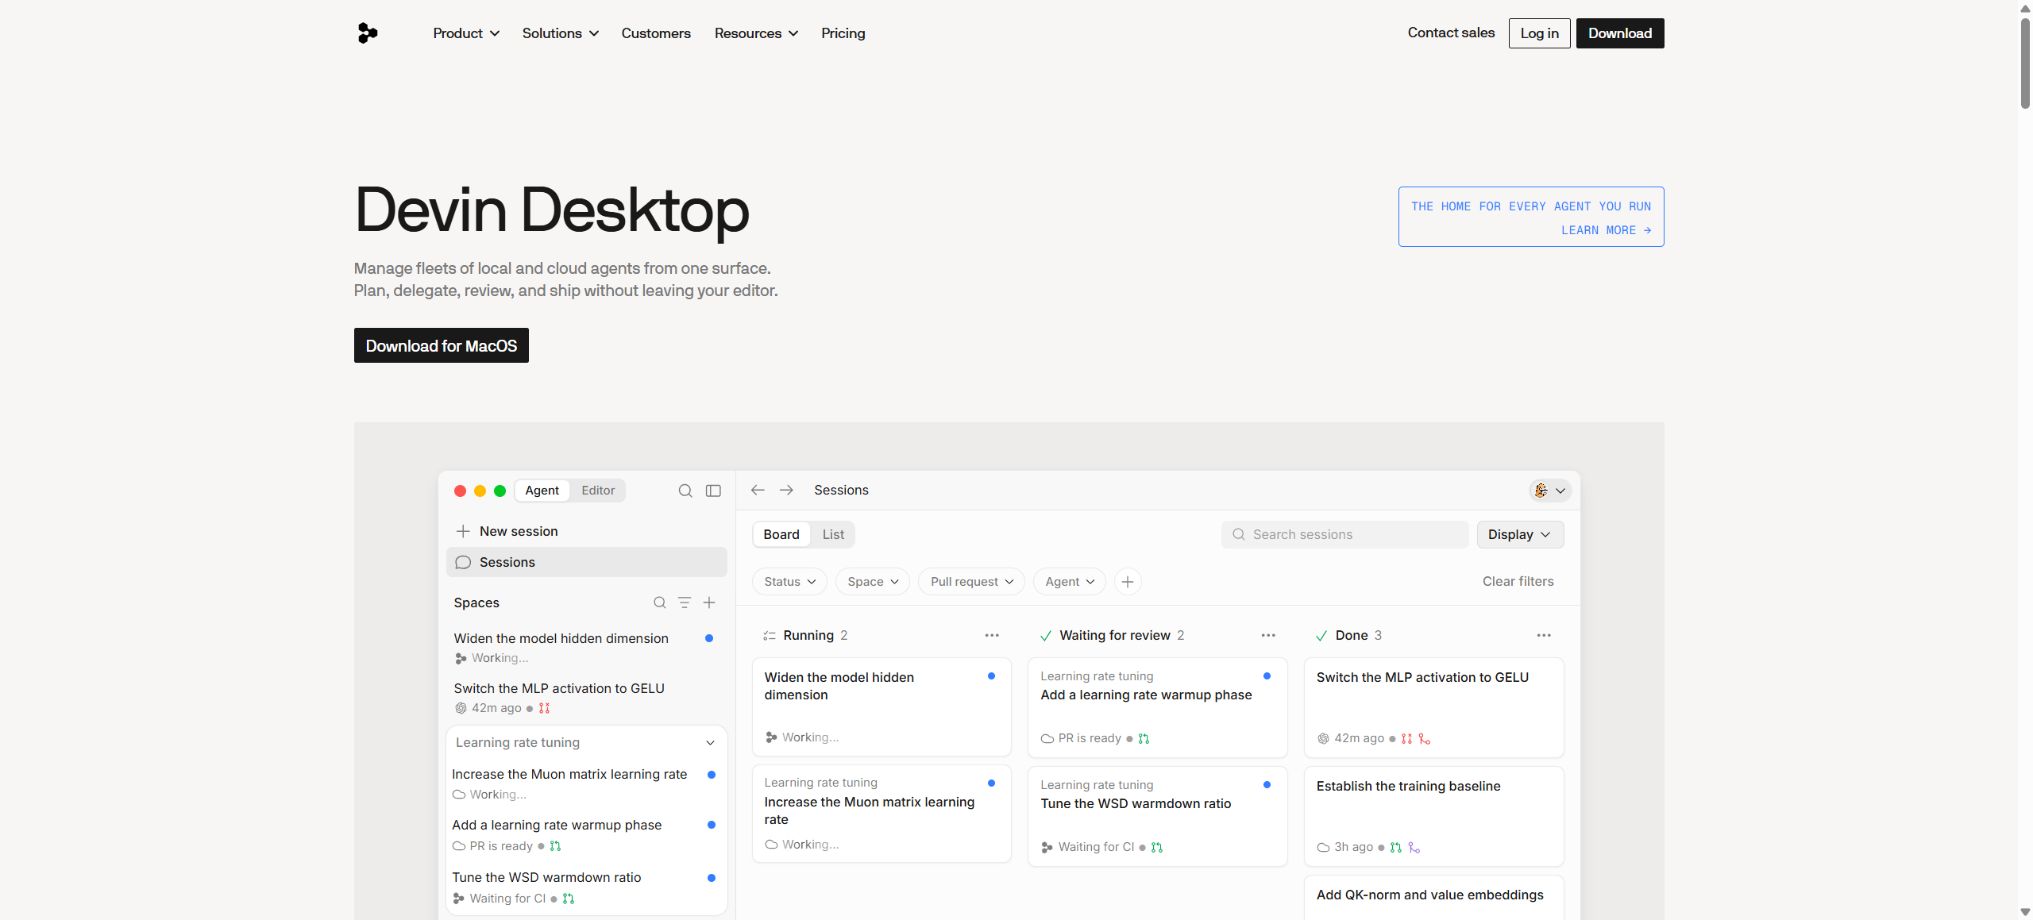Click the Download button in the navbar
The image size is (2033, 920).
[1620, 33]
